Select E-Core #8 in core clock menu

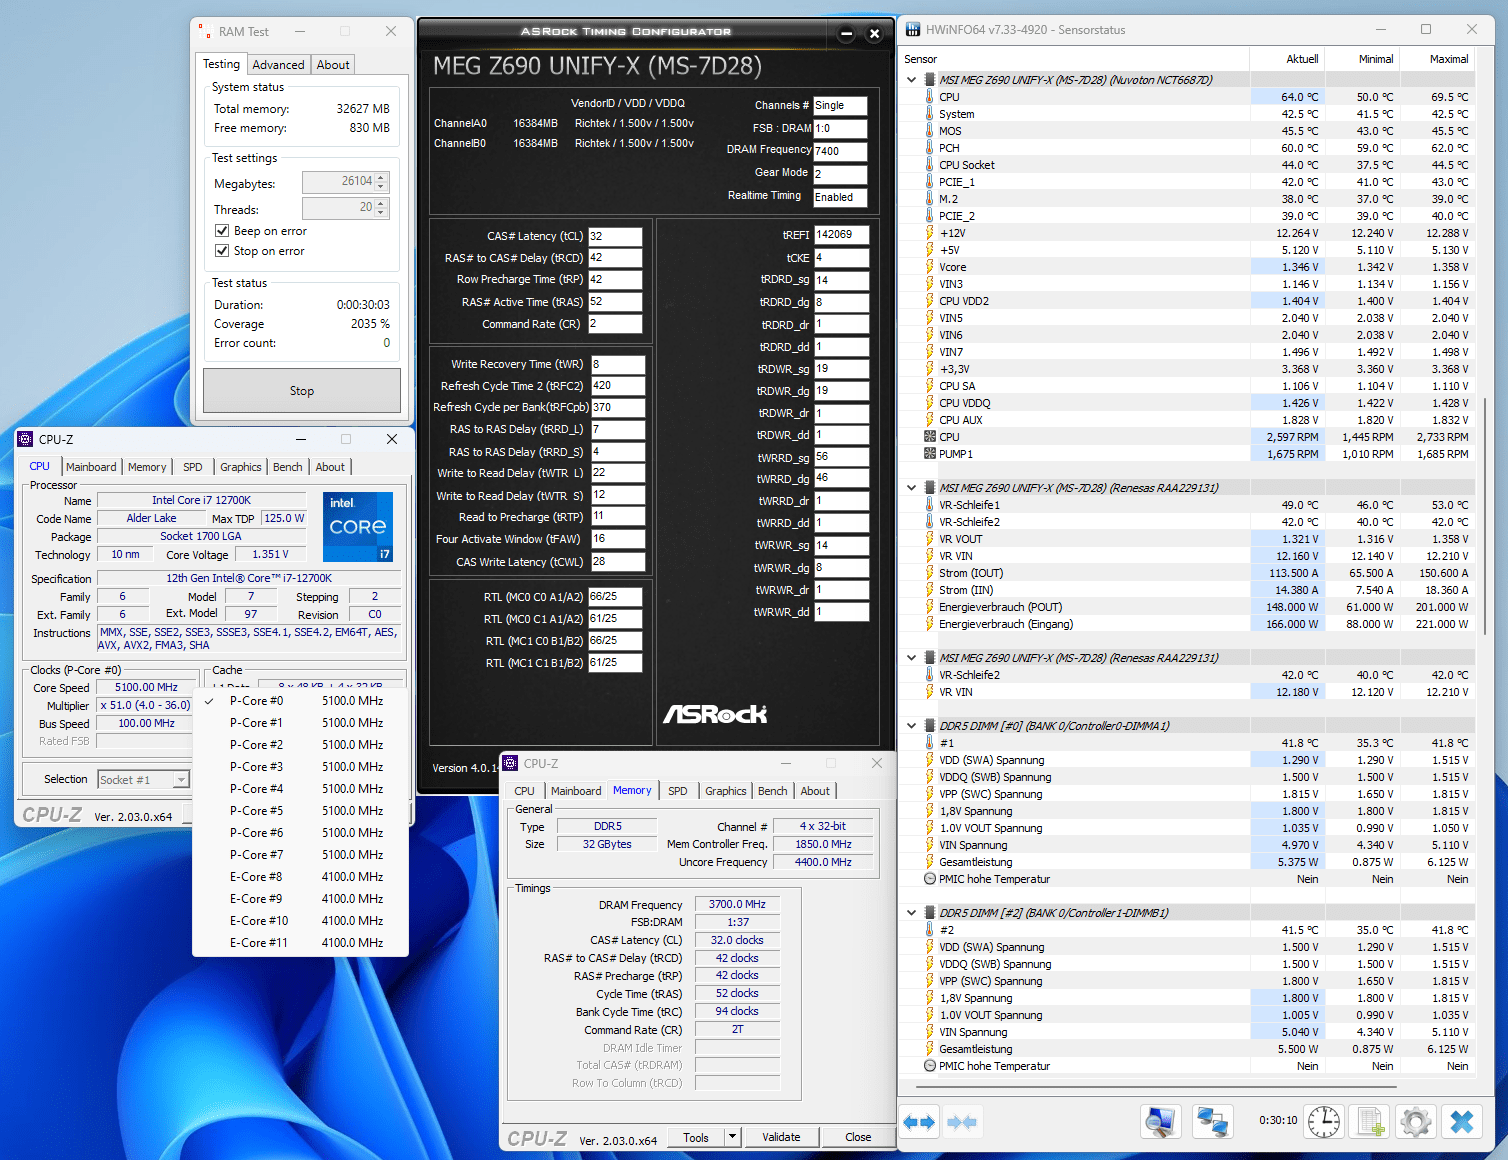coord(300,877)
